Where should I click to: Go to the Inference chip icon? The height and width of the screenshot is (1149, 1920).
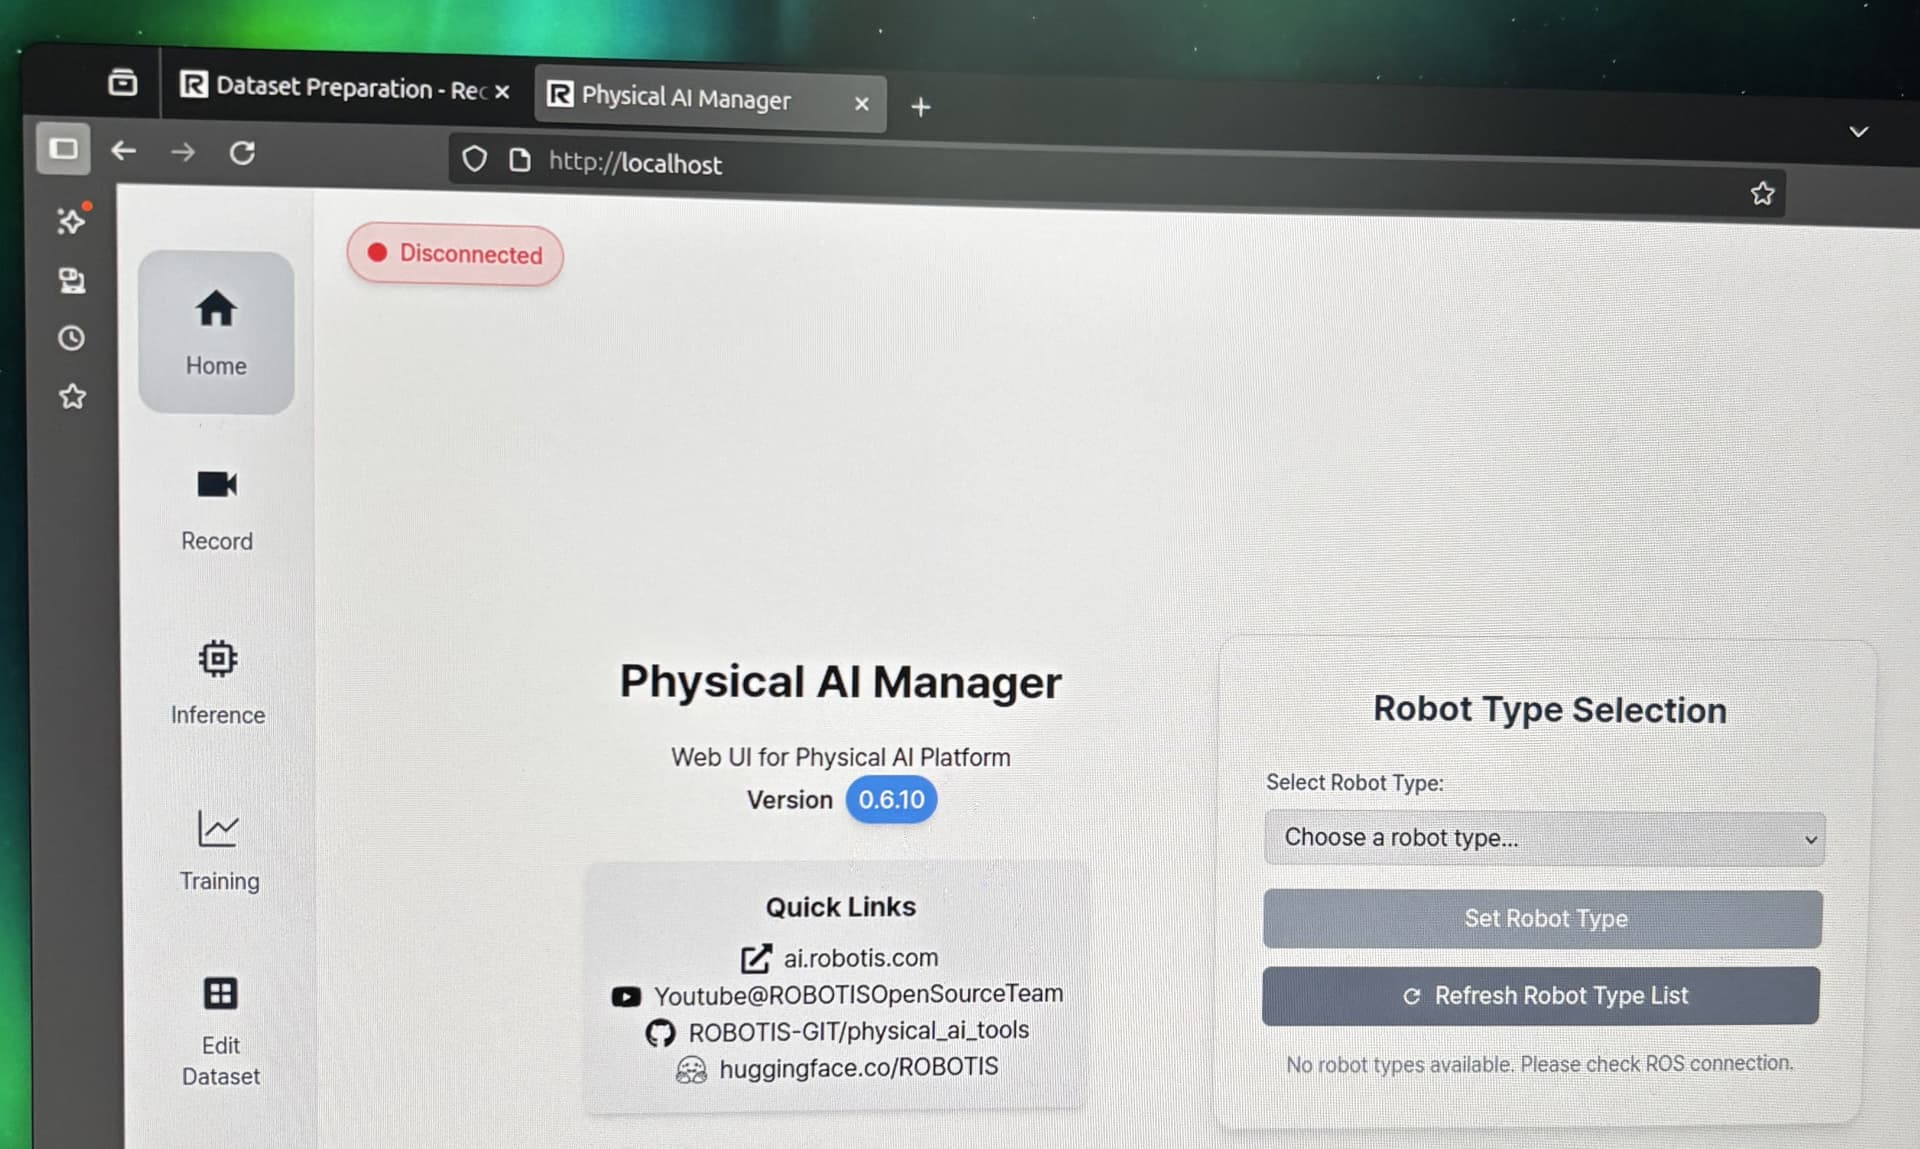(217, 659)
